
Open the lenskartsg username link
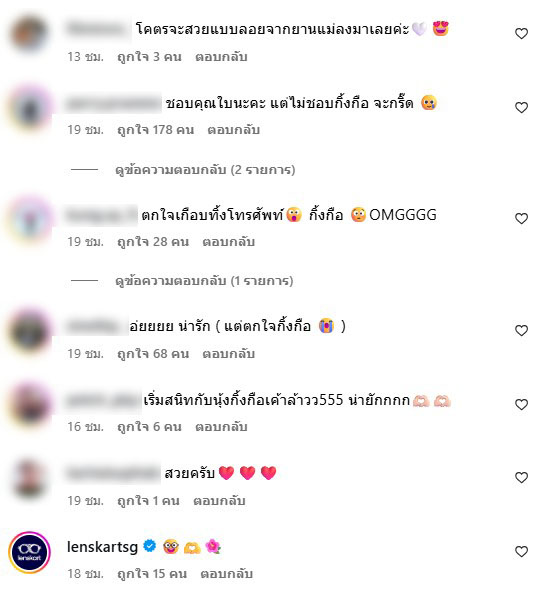102,547
